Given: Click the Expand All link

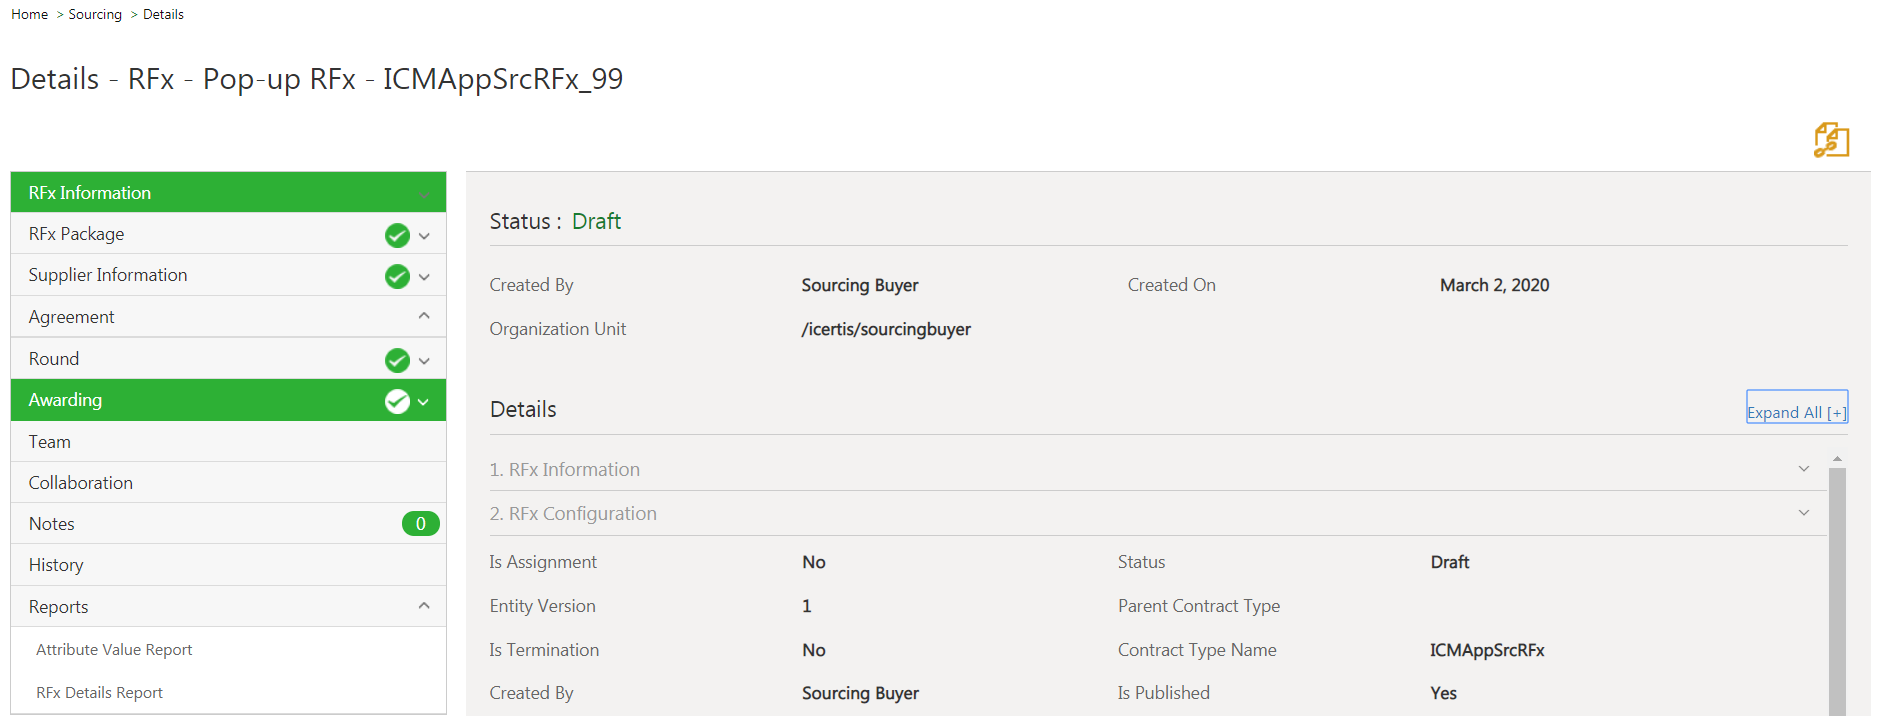Looking at the screenshot, I should 1796,412.
